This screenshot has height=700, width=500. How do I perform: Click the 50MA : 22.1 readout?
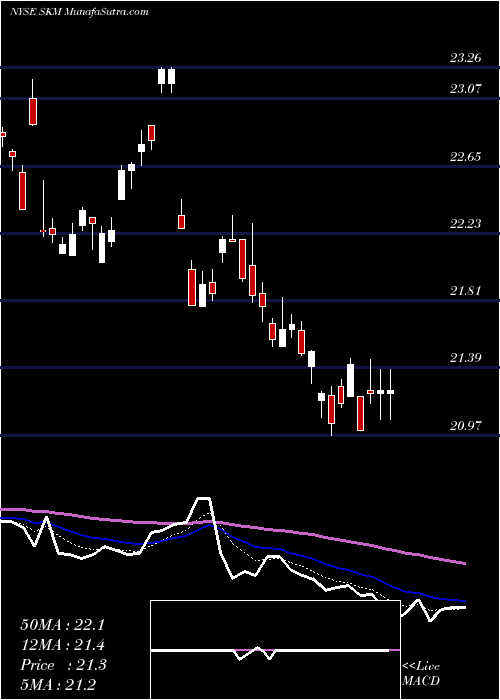click(62, 625)
